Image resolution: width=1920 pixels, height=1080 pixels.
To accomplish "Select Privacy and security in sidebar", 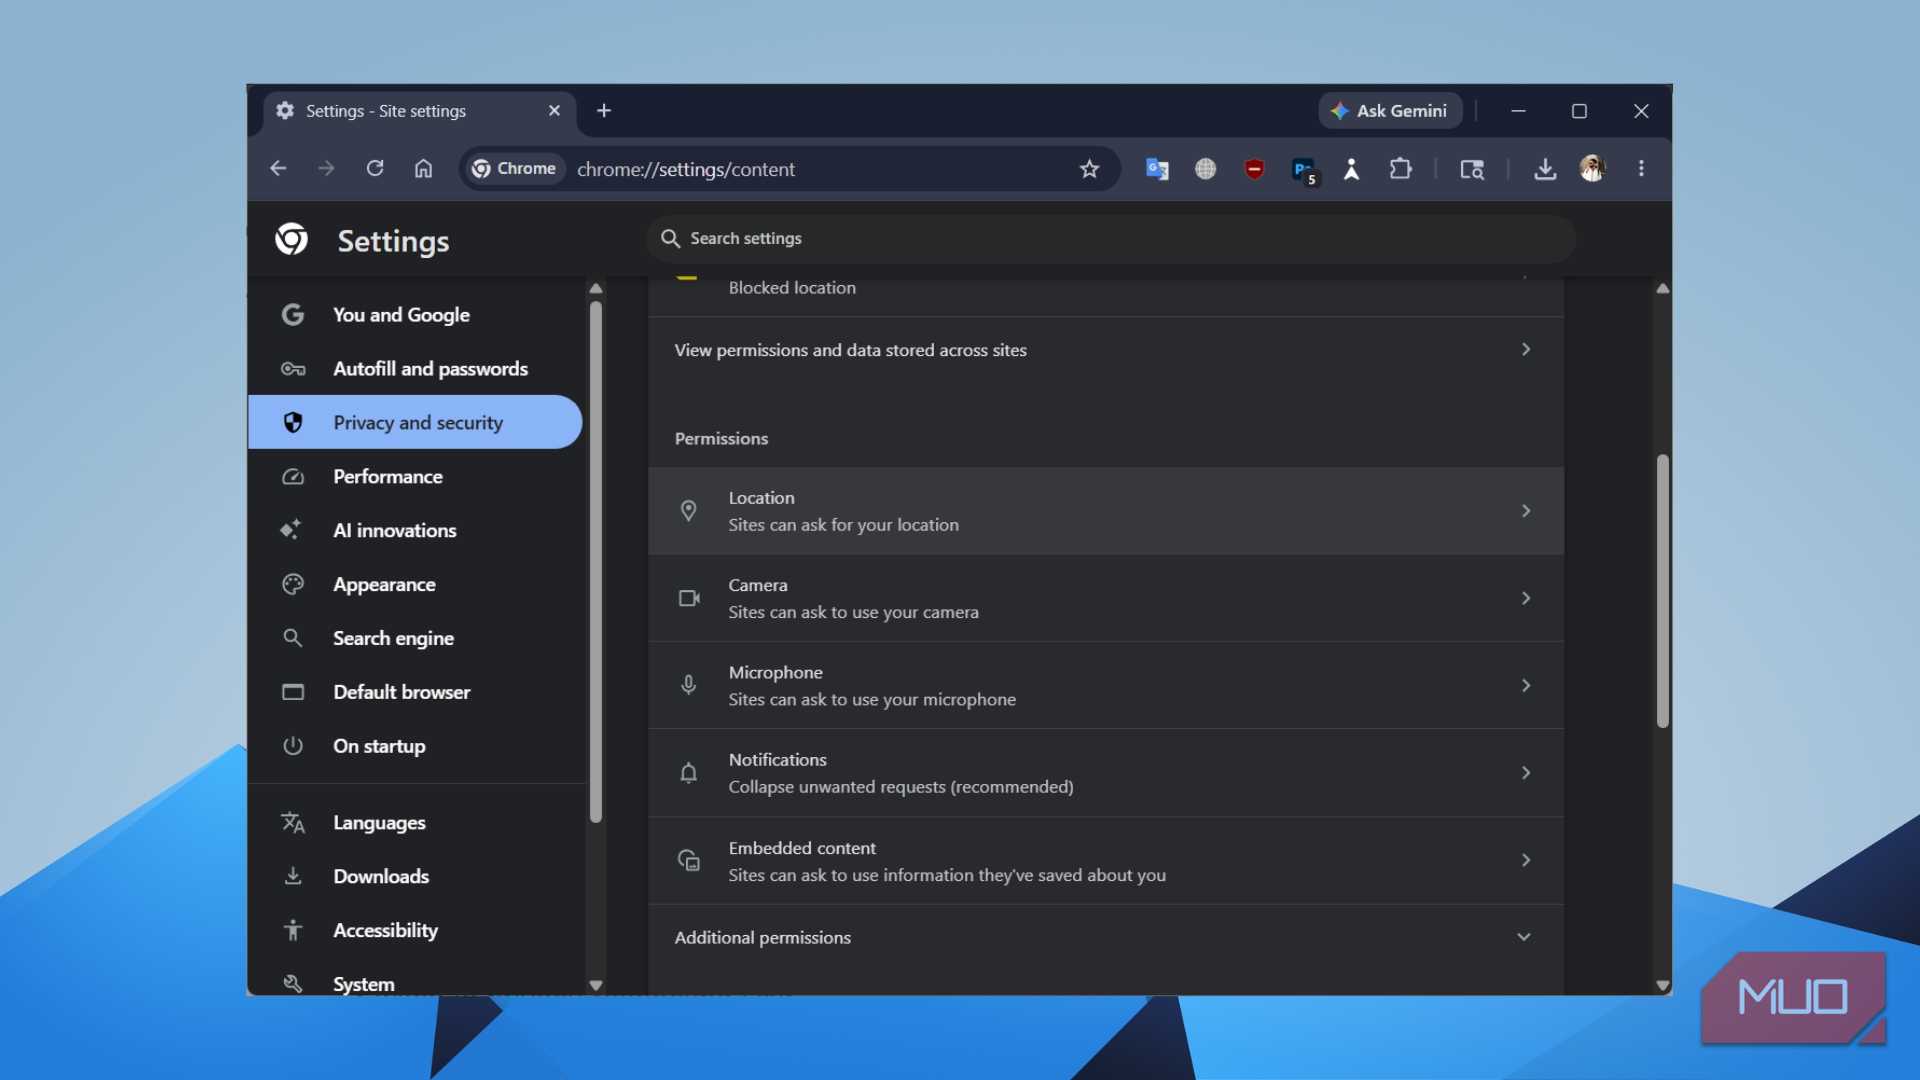I will pos(415,422).
